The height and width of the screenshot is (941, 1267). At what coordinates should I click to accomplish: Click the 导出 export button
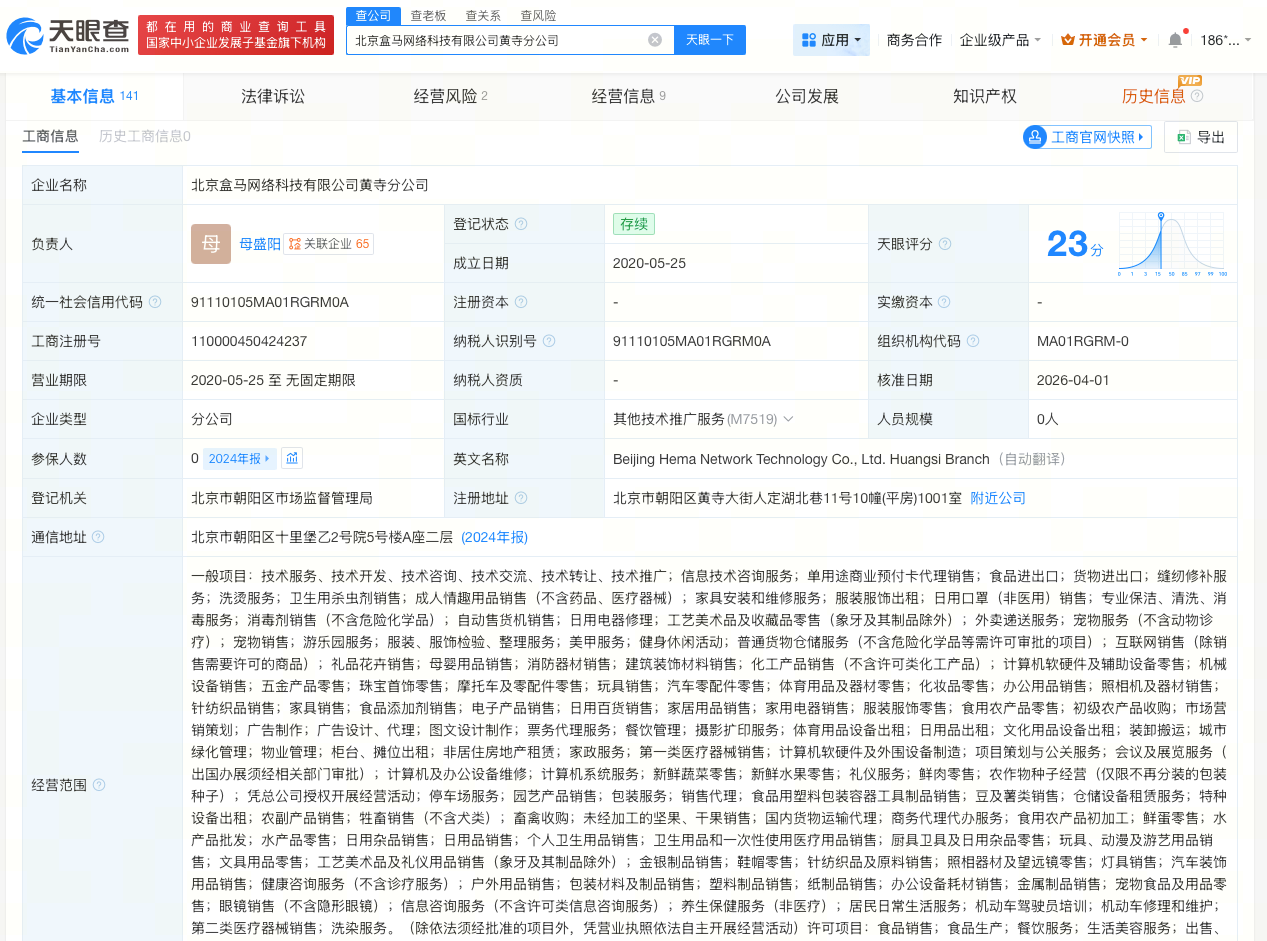click(1201, 137)
